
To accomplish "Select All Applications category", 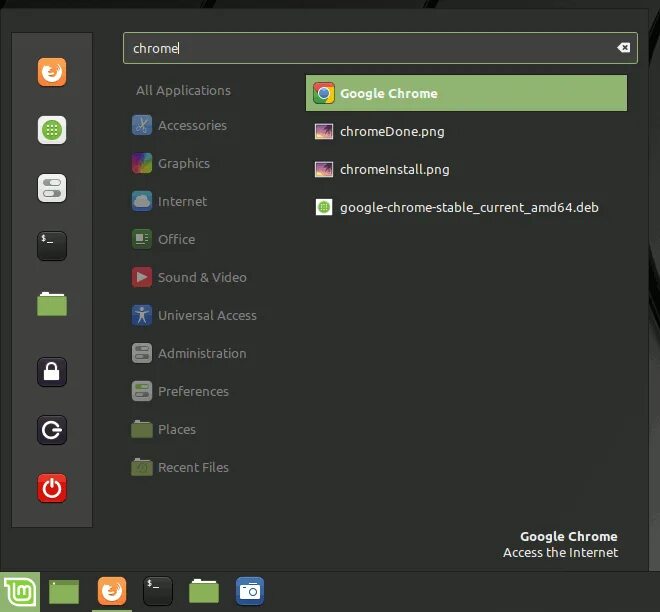I will click(183, 90).
